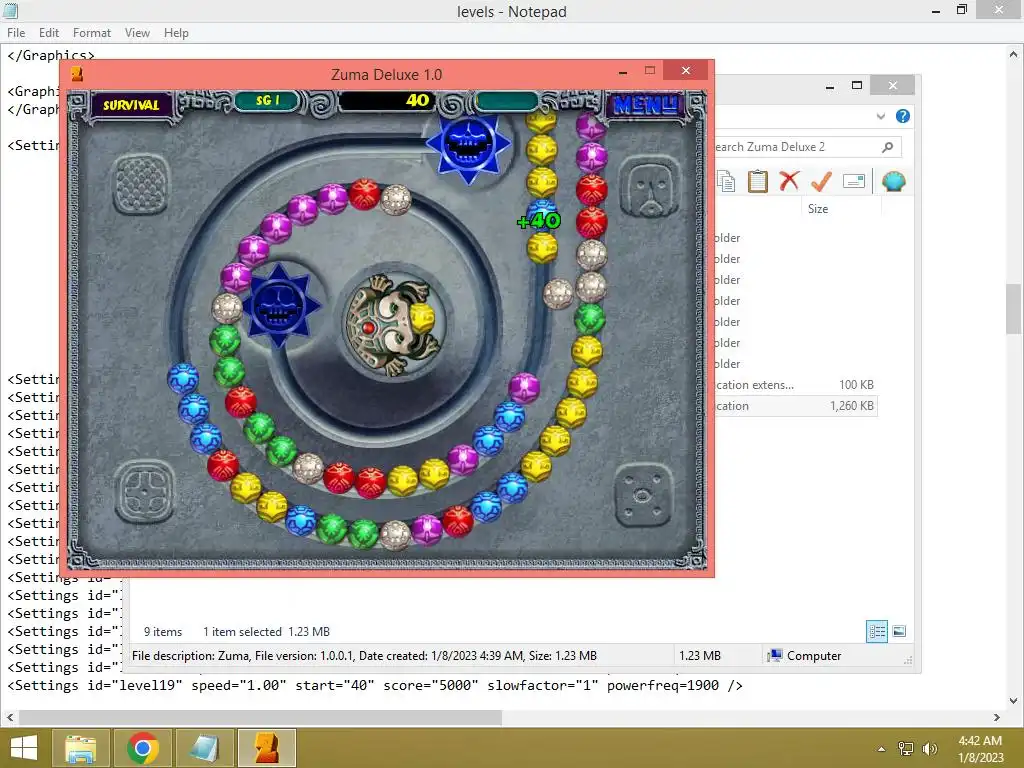Open the Format menu in Notepad
Screen dimensions: 1024x768
(x=91, y=33)
